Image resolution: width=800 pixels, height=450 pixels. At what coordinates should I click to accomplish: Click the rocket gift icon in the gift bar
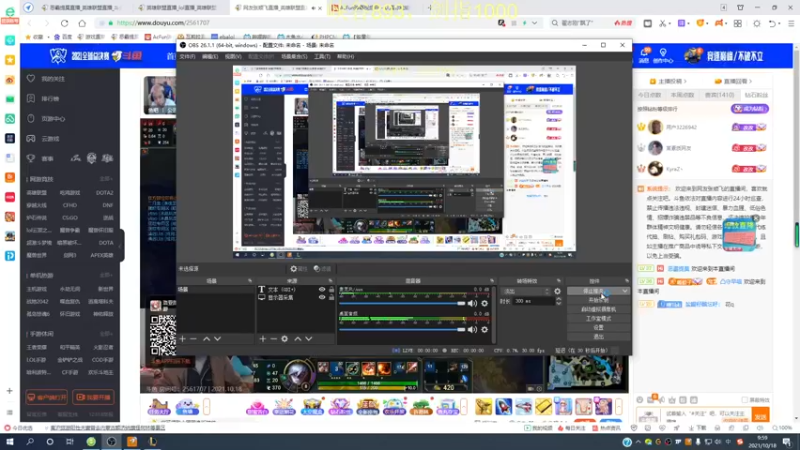pos(504,407)
